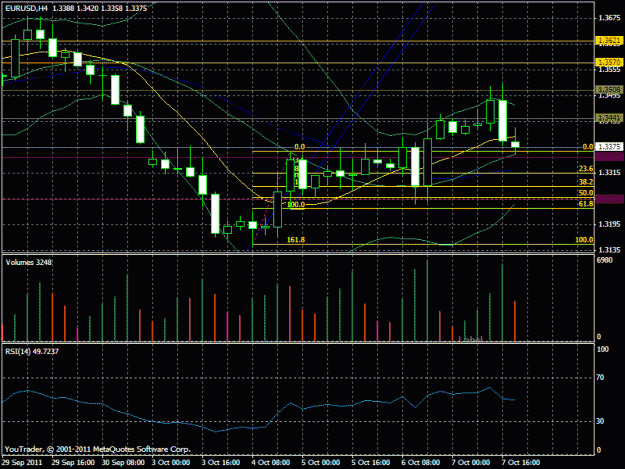The width and height of the screenshot is (625, 469).
Task: Click the 5 Oct 16:00 time label
Action: (371, 463)
